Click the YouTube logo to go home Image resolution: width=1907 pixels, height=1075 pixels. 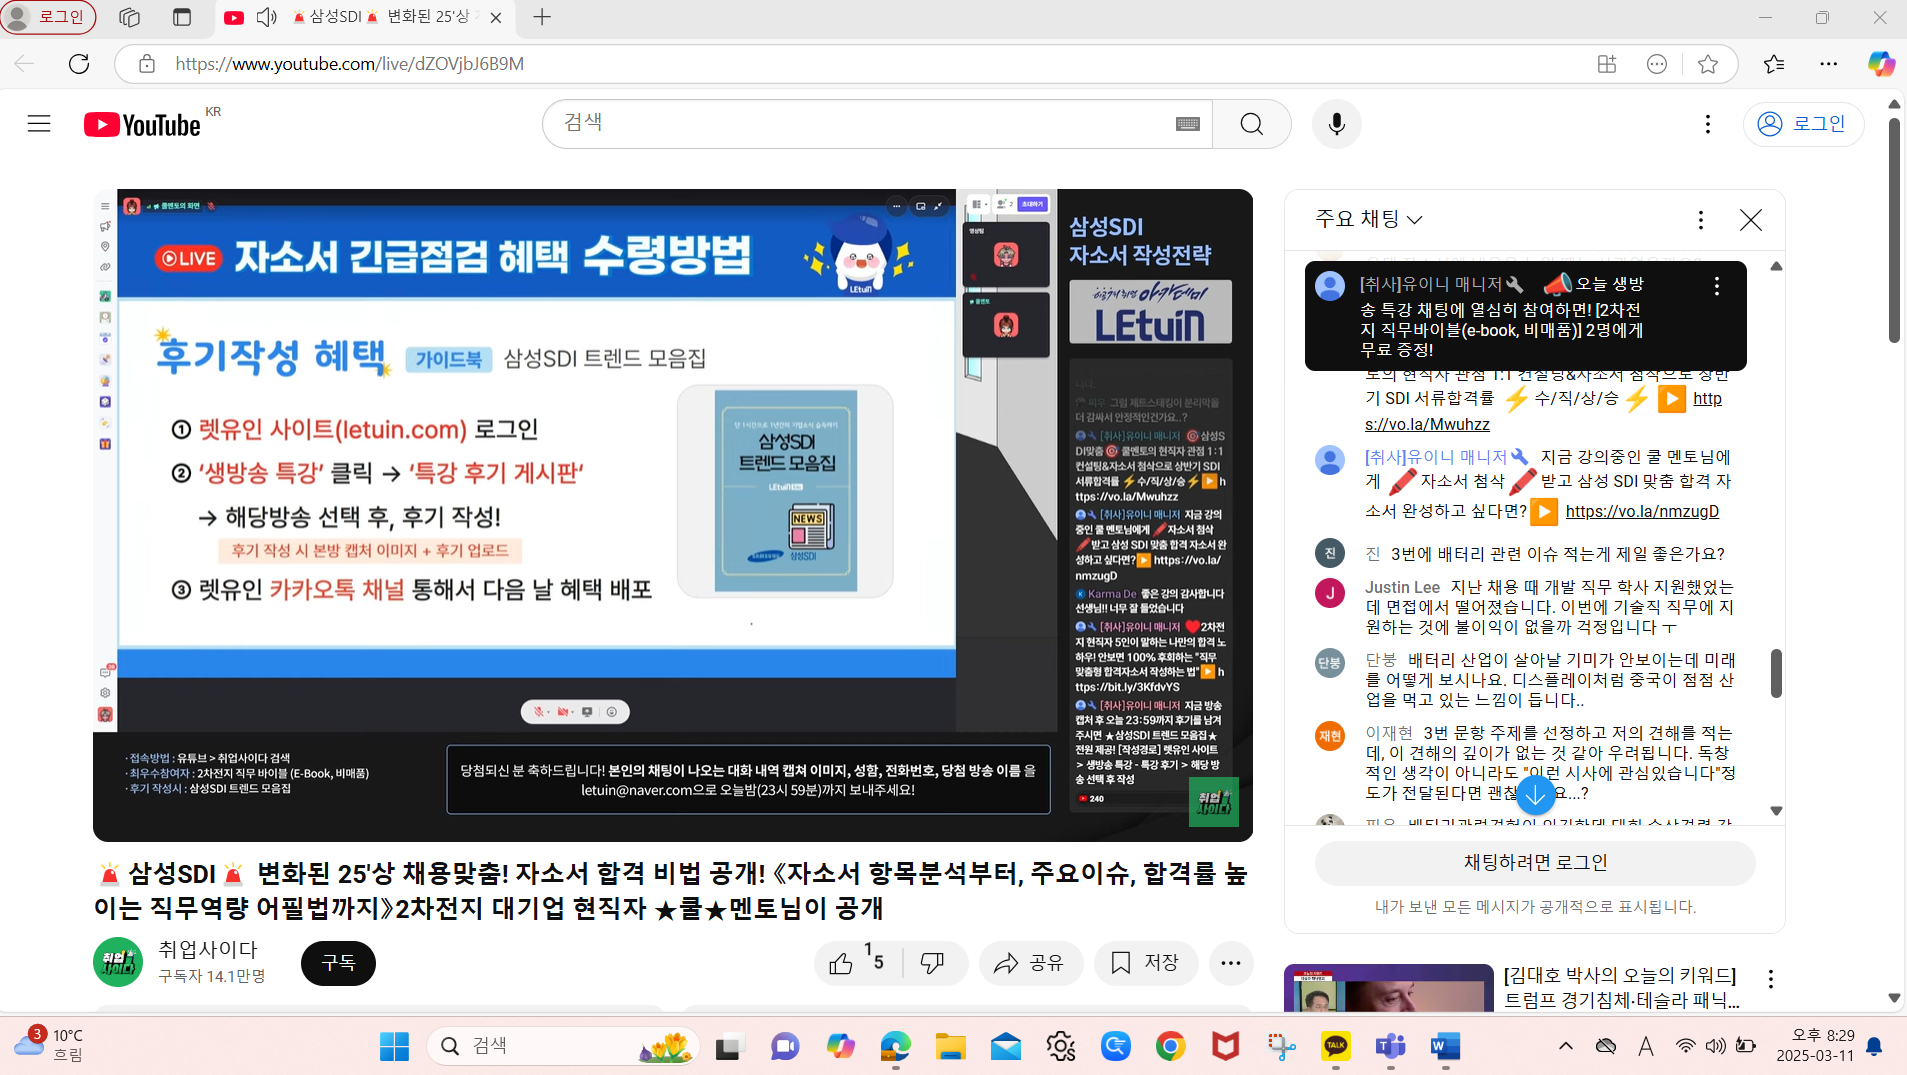click(x=142, y=124)
